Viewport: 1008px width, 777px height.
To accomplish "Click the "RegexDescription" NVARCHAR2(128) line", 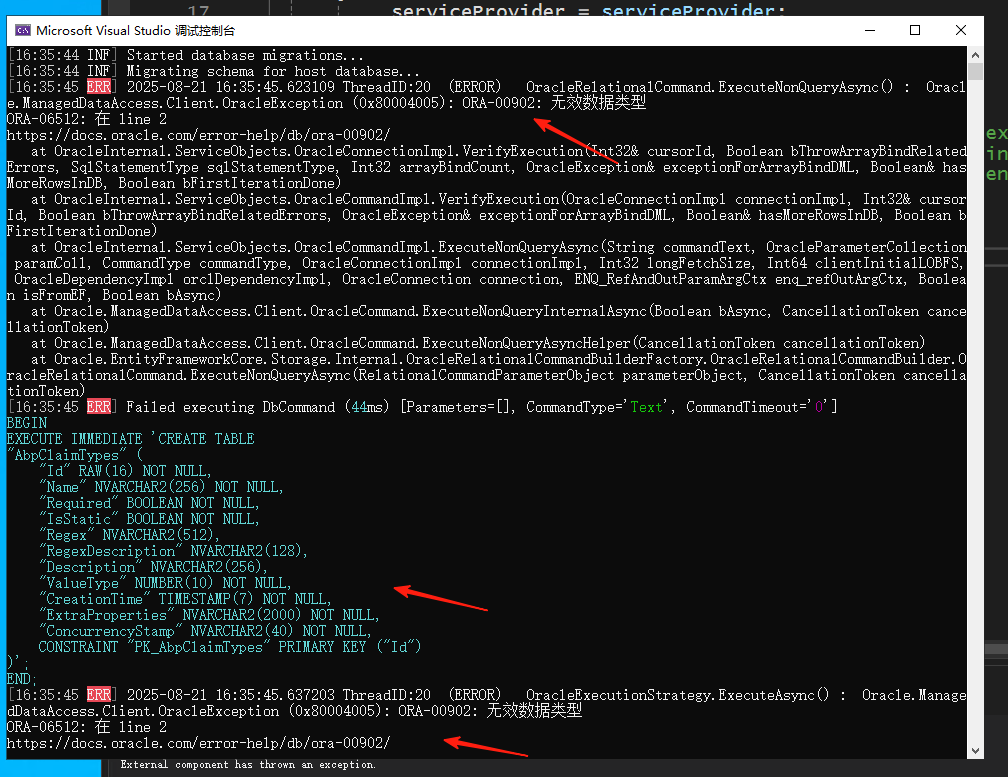I will click(174, 551).
